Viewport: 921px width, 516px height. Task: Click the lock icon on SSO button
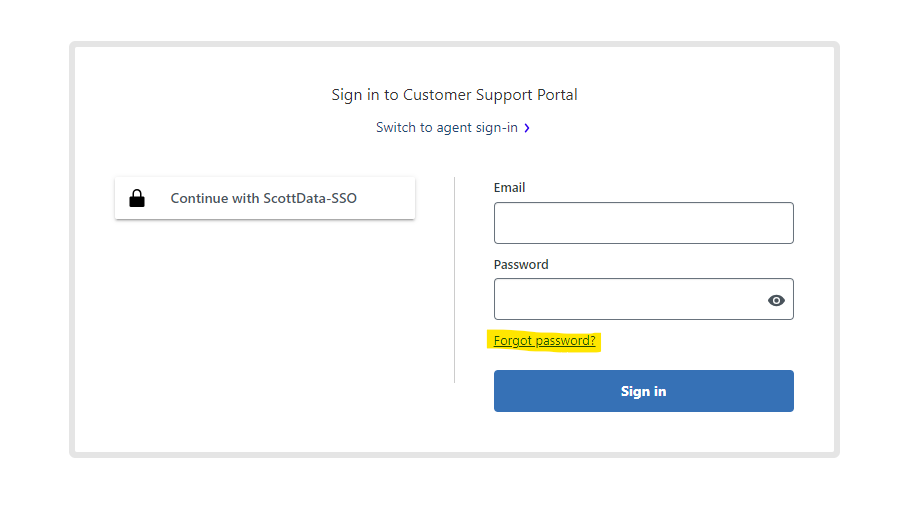point(137,198)
